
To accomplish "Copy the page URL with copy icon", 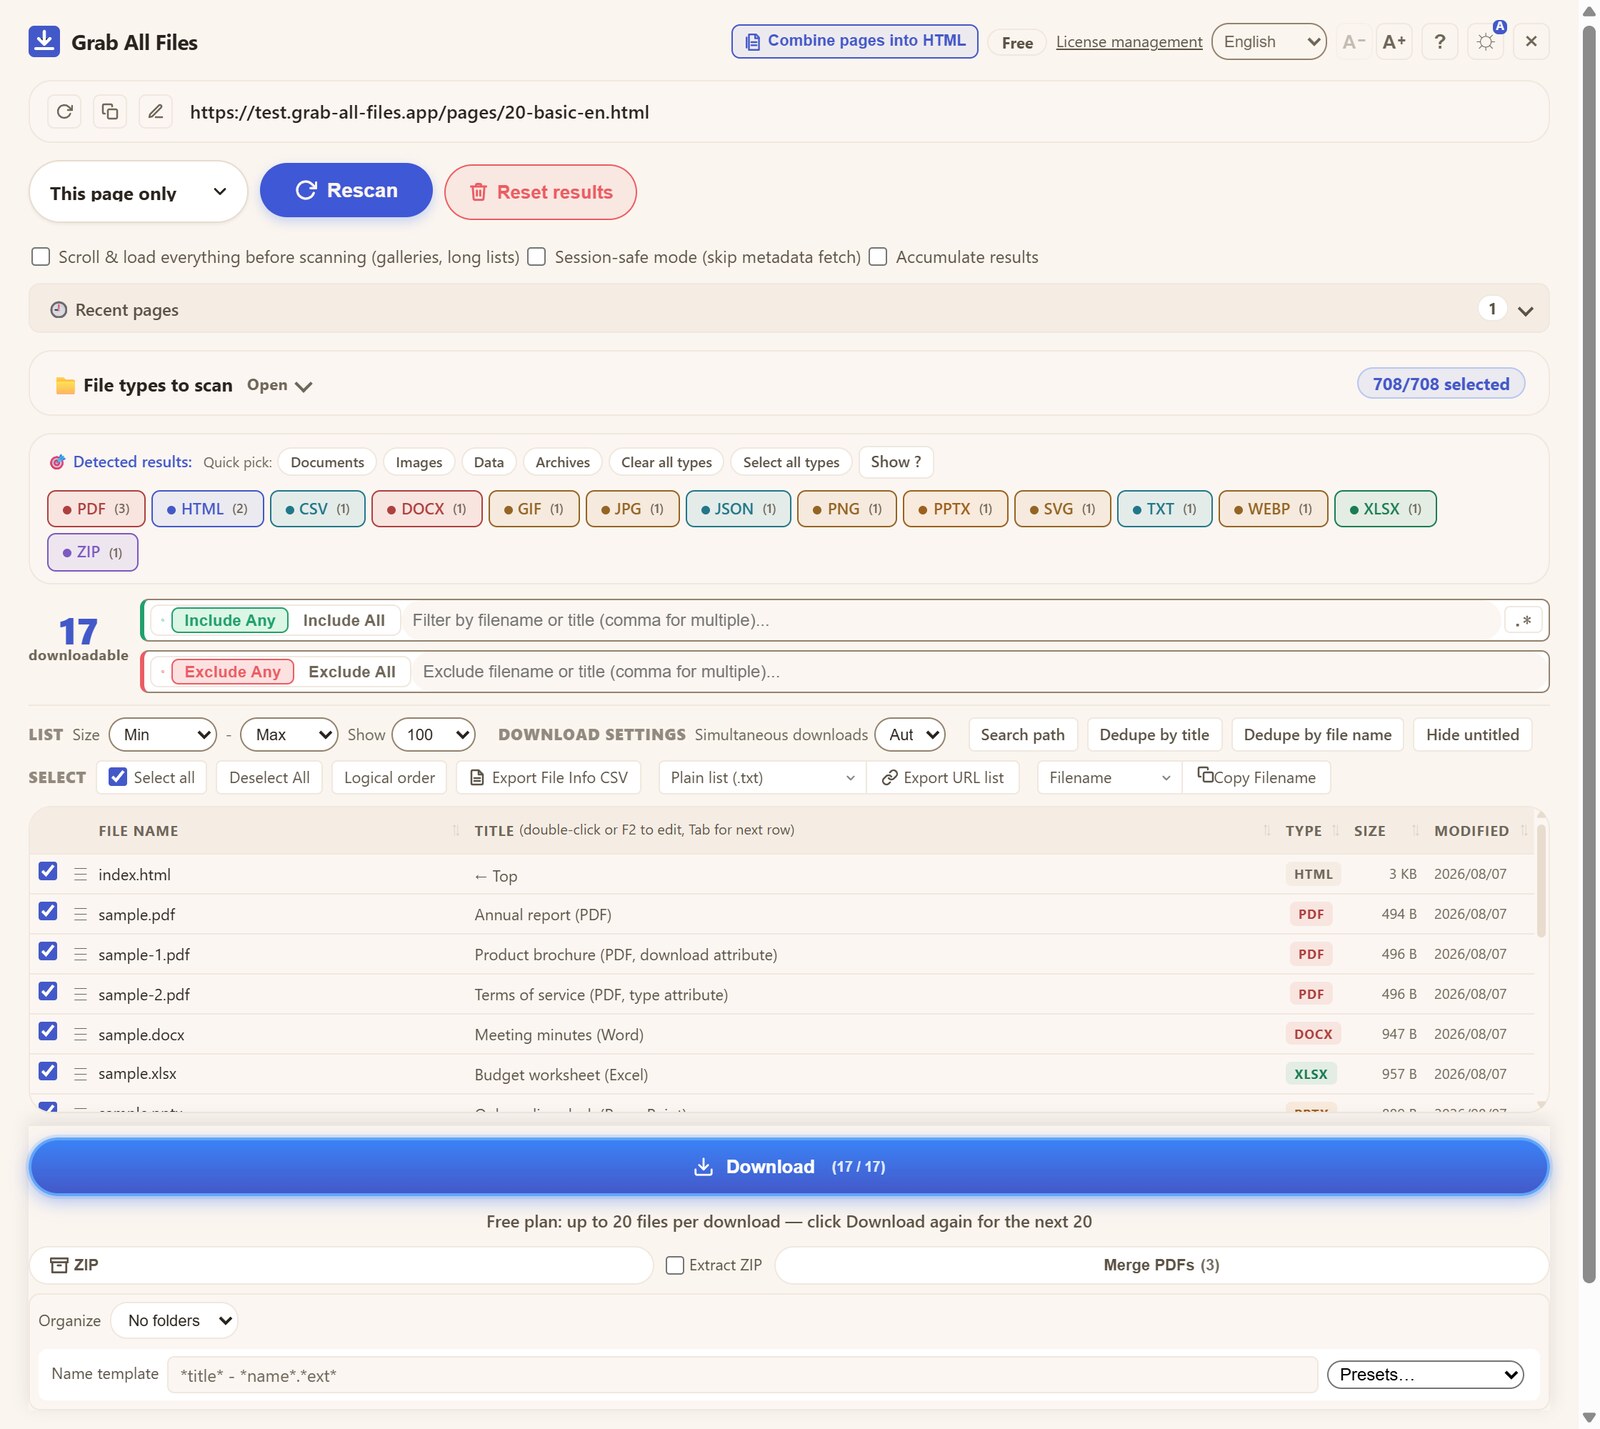I will pos(110,111).
